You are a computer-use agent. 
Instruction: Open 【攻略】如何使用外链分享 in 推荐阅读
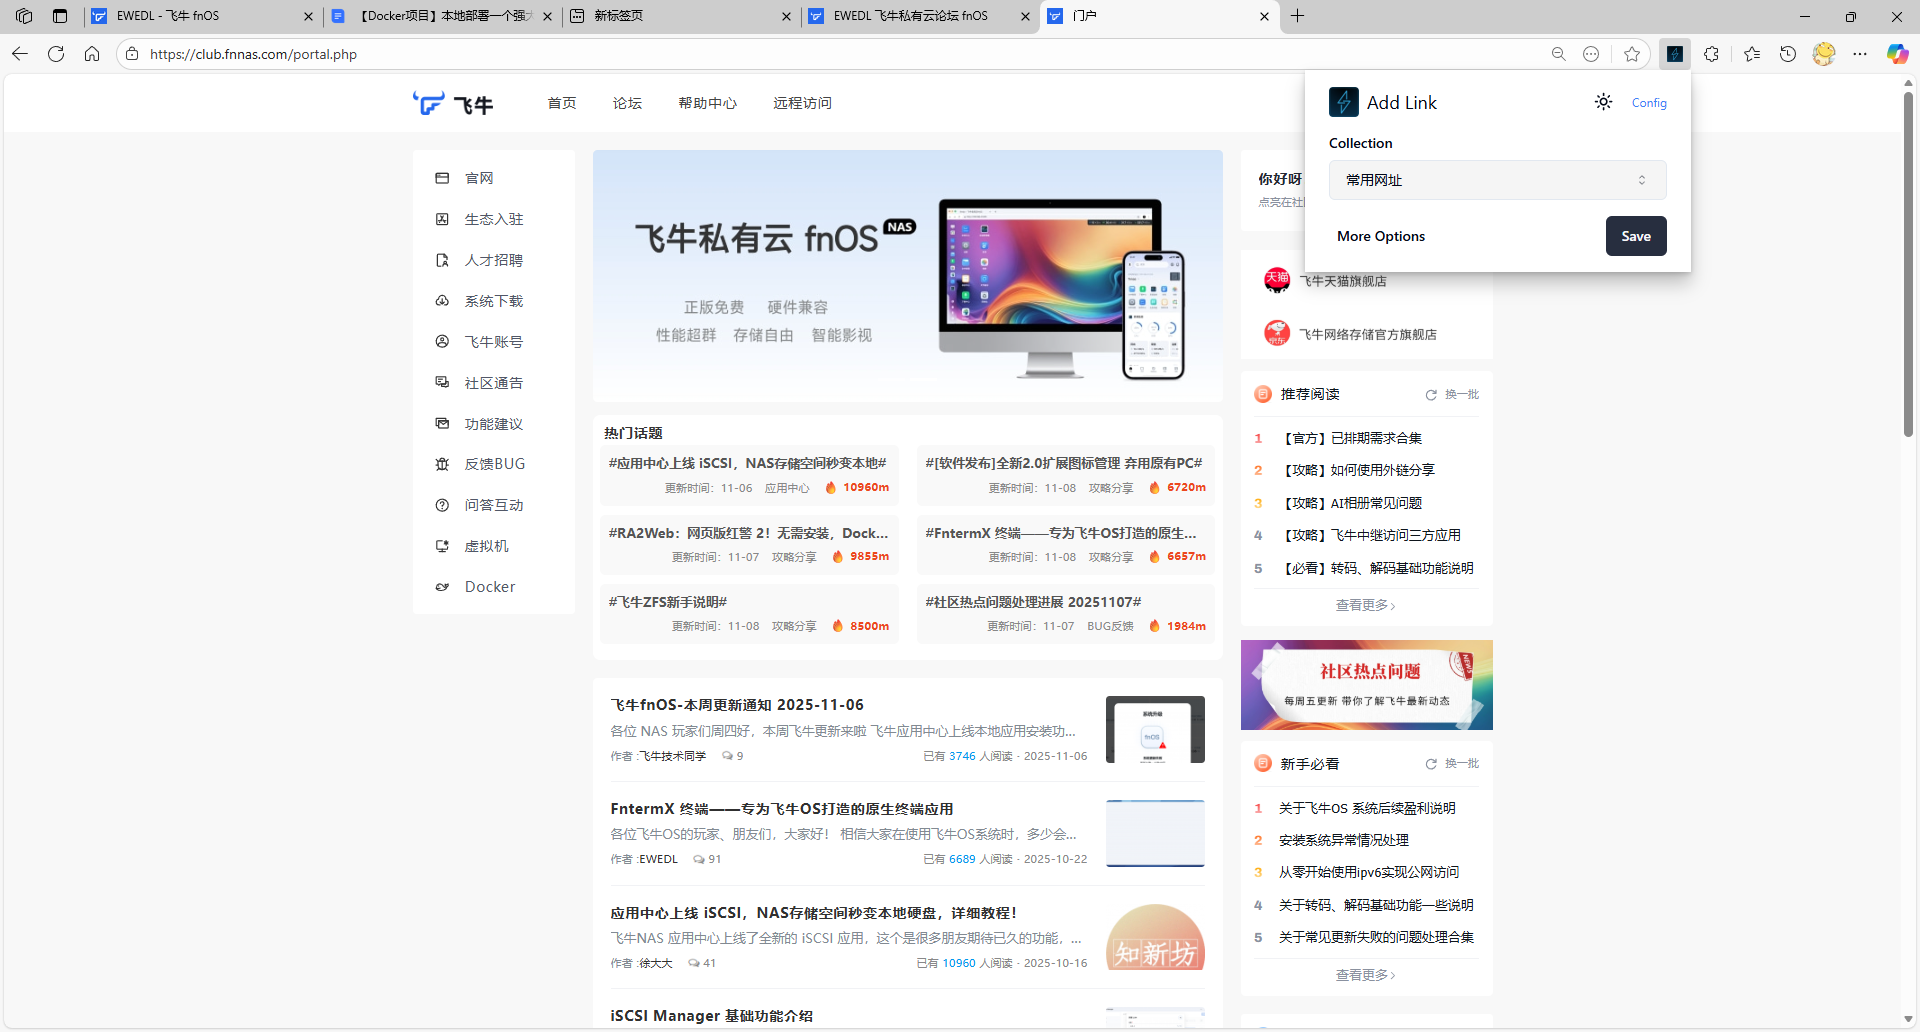coord(1356,470)
